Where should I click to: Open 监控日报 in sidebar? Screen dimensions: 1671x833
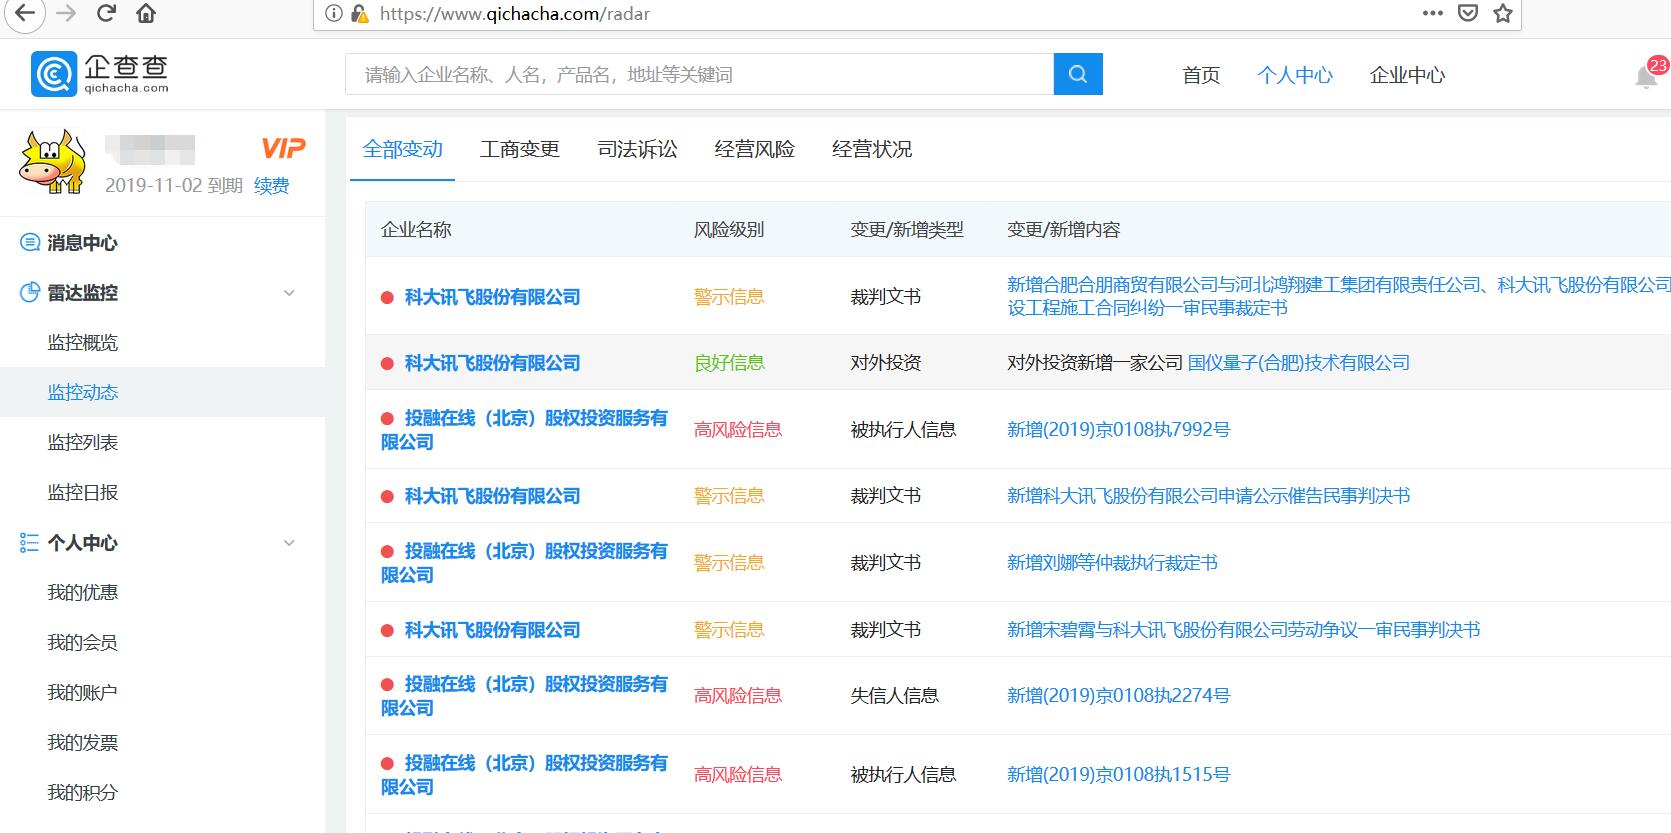pyautogui.click(x=83, y=492)
